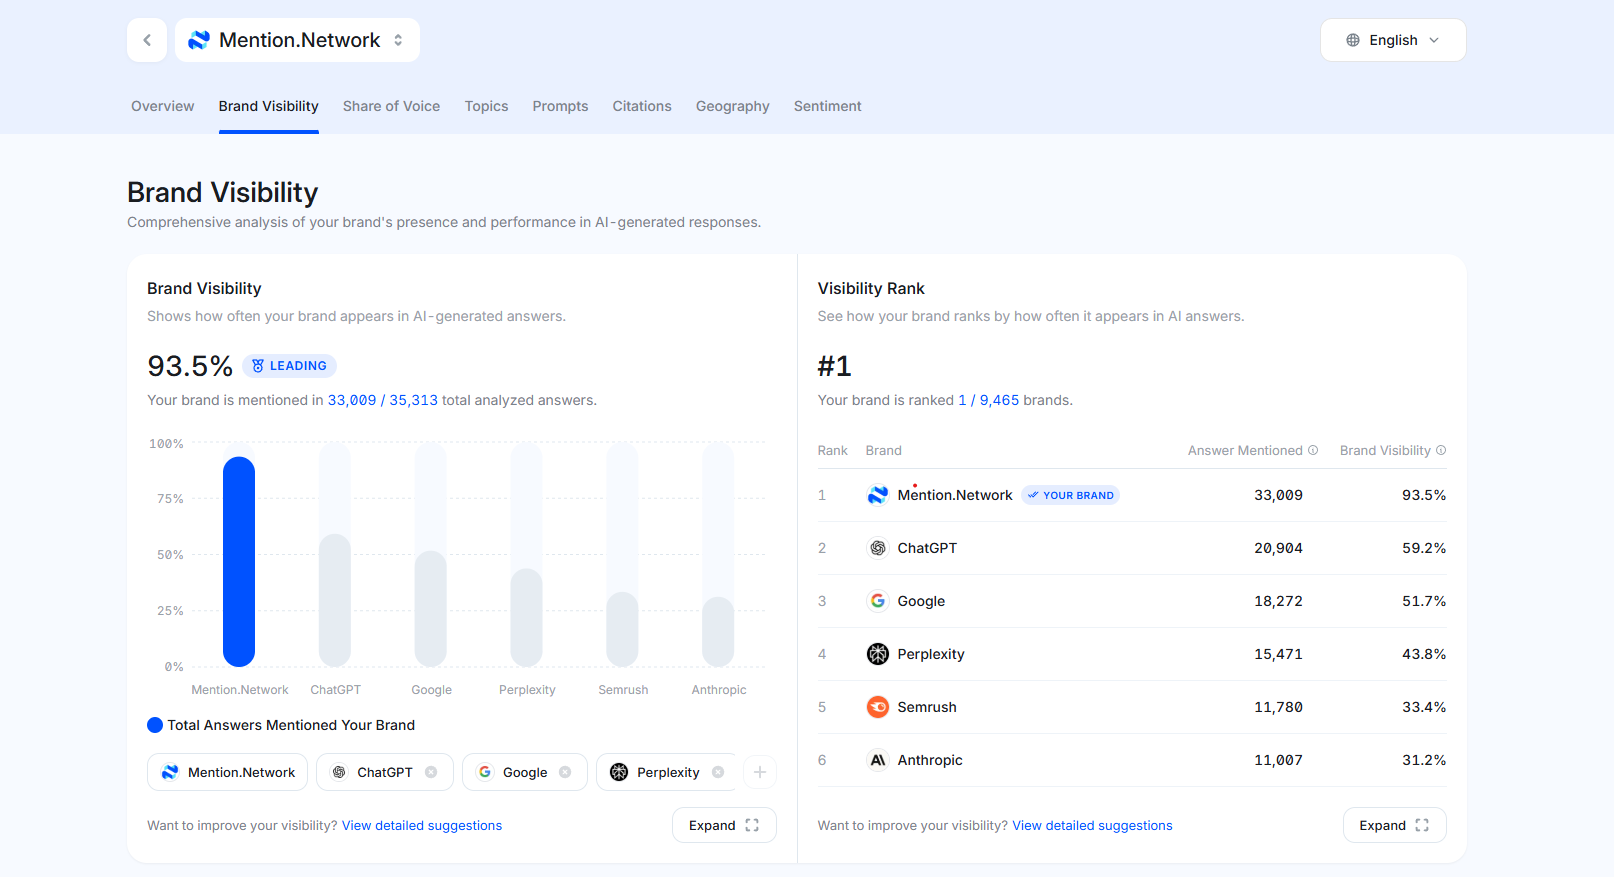
Task: Click the ChatGPT logo in rank table
Action: (877, 548)
